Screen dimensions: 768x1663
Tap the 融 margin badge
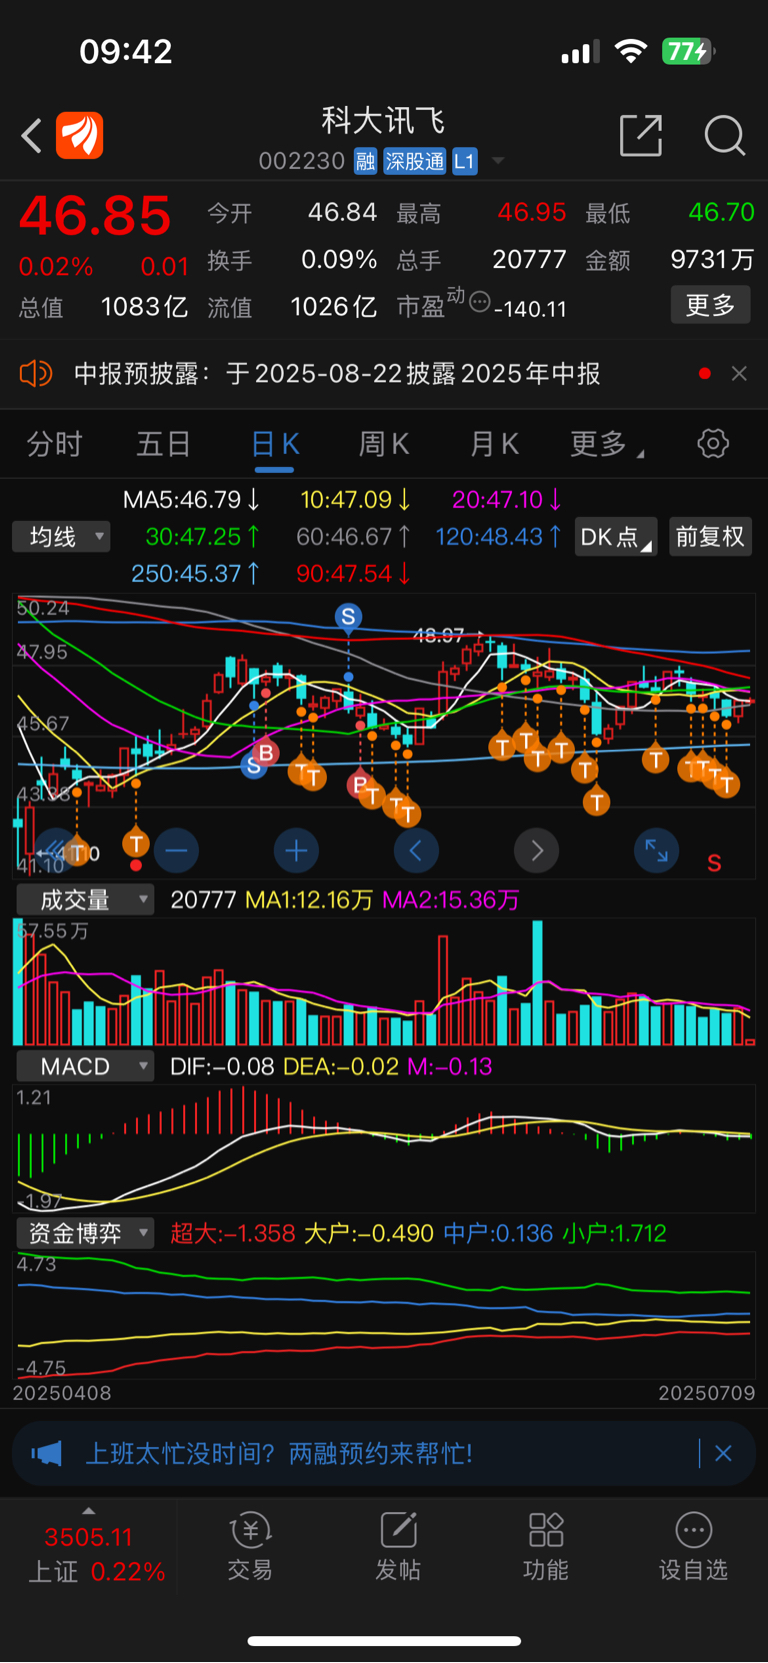coord(365,162)
